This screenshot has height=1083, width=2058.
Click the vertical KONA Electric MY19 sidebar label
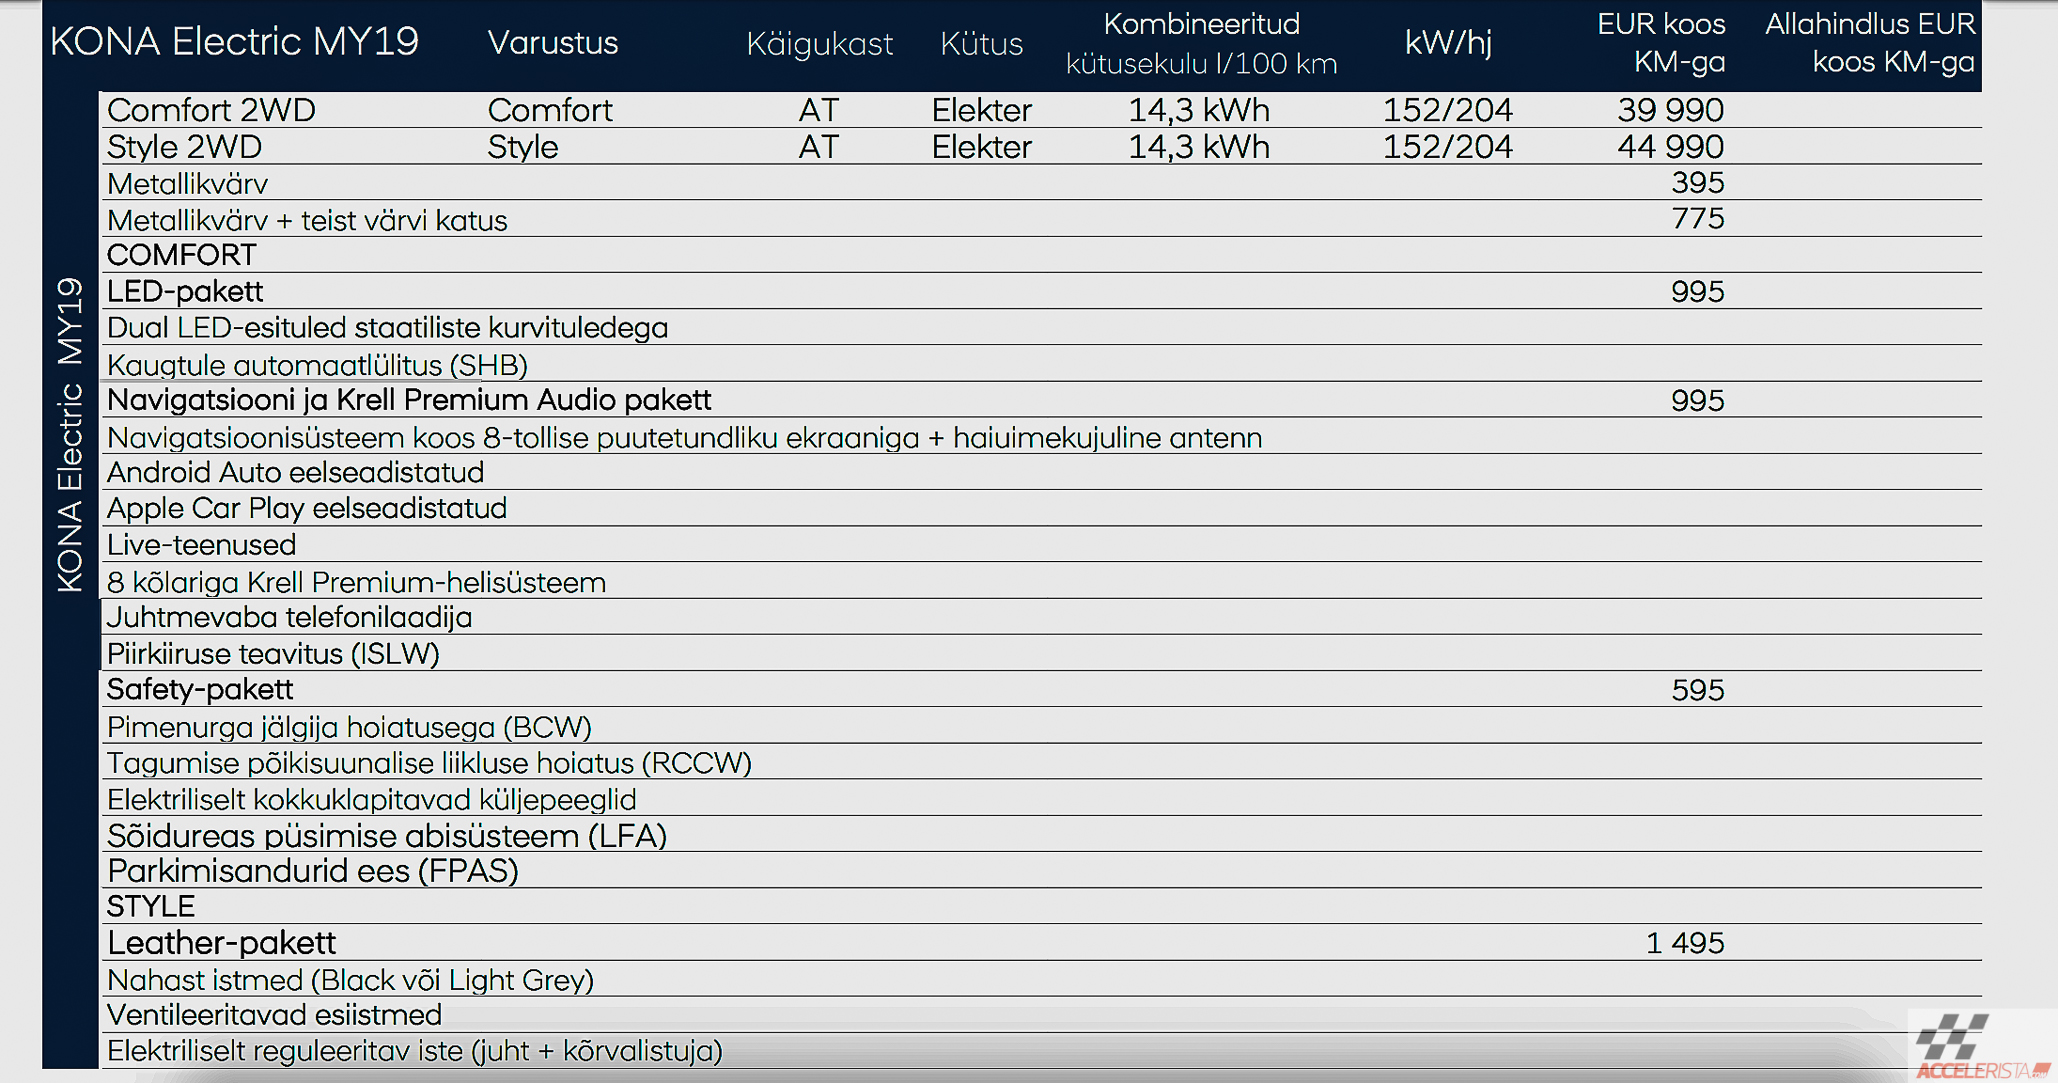click(69, 435)
